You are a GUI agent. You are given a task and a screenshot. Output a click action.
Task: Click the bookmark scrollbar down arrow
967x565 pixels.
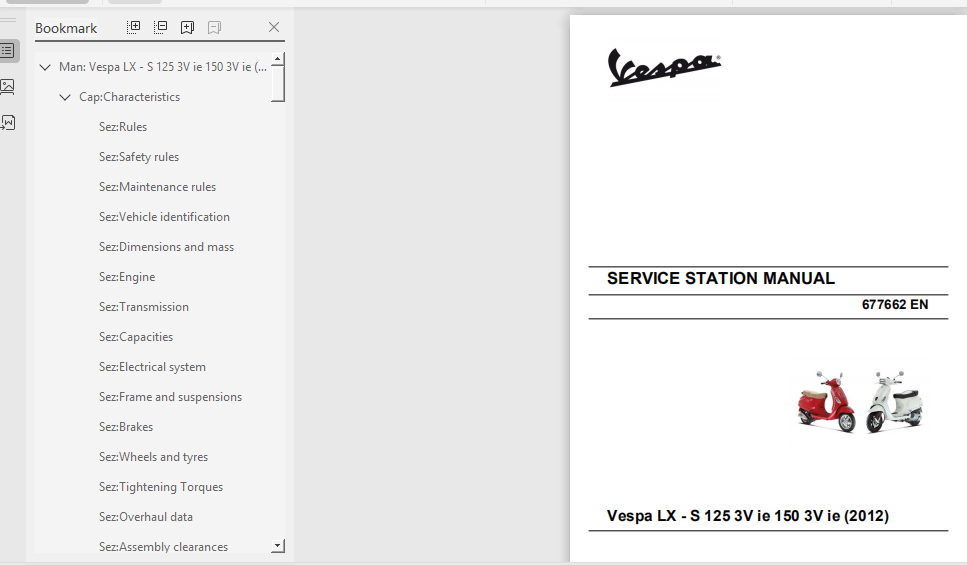tap(278, 546)
